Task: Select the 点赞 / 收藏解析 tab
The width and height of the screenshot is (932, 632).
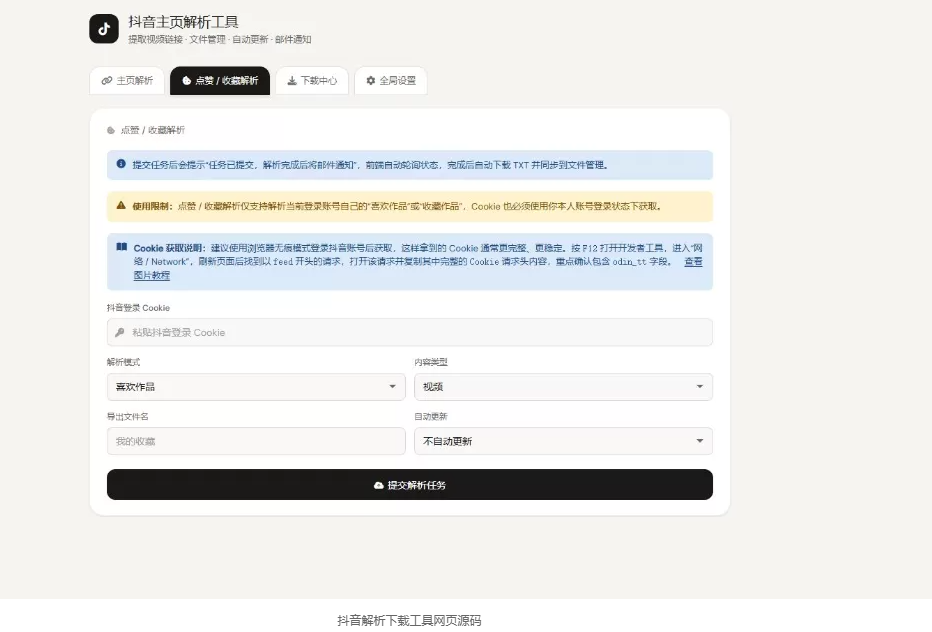Action: click(x=220, y=80)
